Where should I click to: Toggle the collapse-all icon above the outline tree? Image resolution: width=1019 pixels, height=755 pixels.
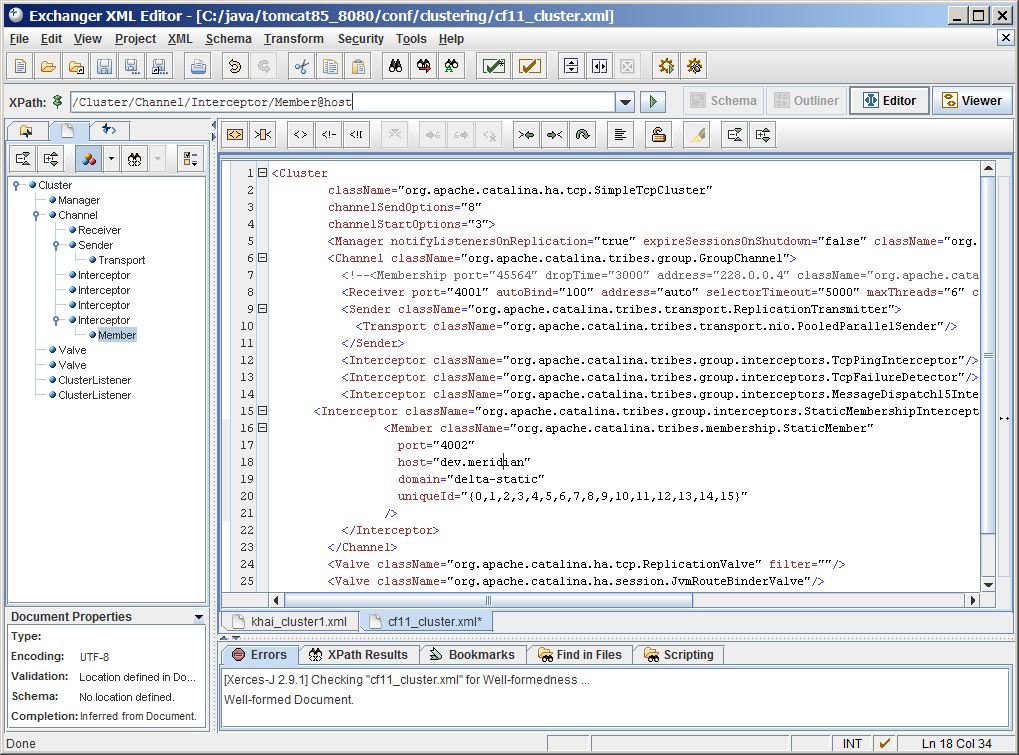[23, 158]
